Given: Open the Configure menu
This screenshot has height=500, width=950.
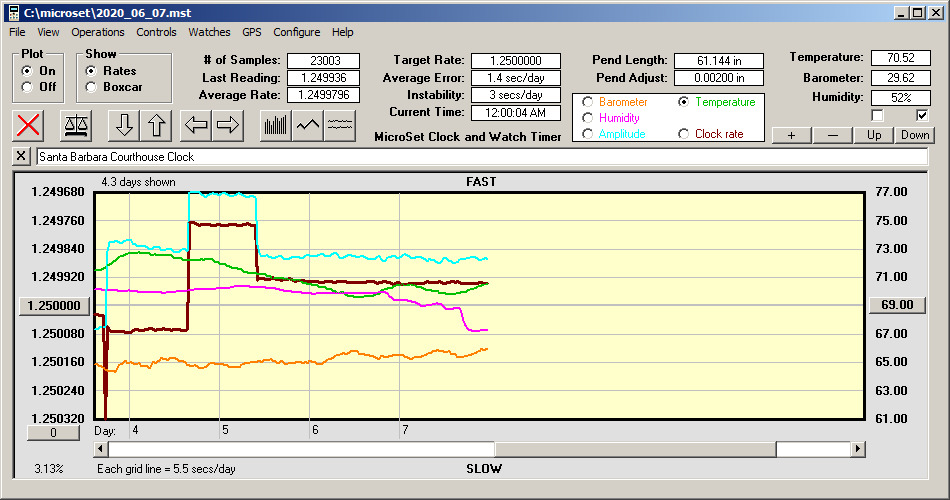Looking at the screenshot, I should [297, 32].
